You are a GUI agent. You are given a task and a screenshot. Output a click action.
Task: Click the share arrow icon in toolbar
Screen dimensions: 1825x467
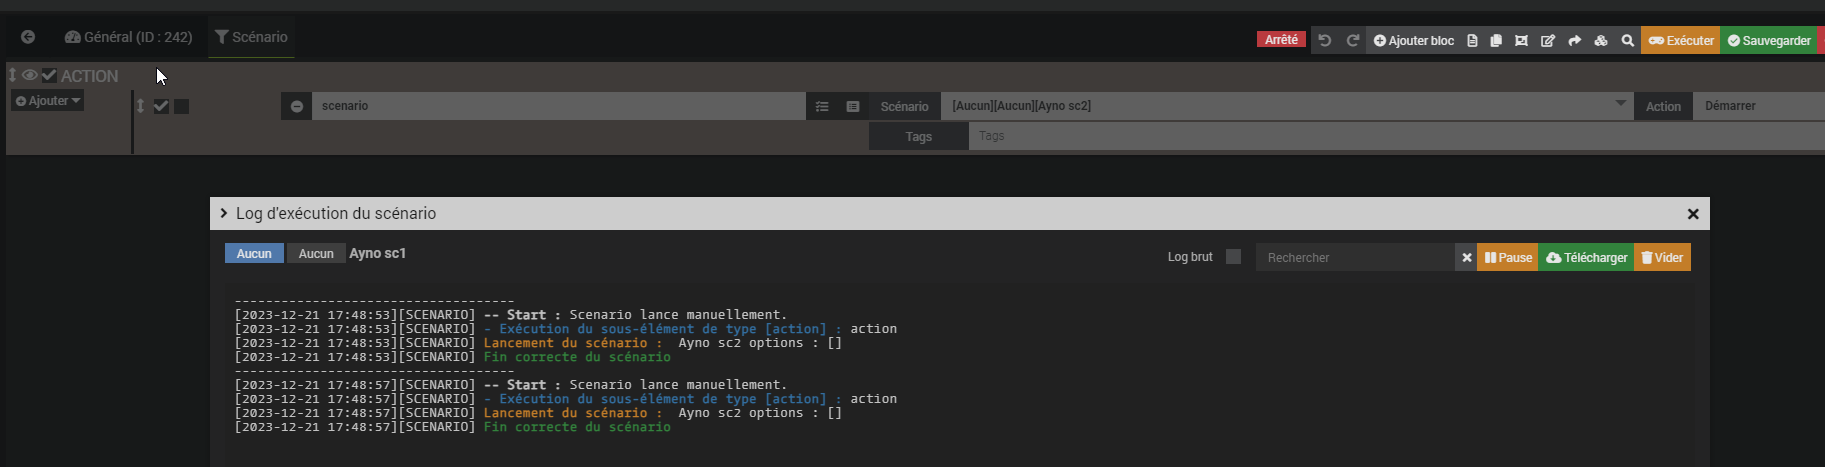pos(1574,41)
